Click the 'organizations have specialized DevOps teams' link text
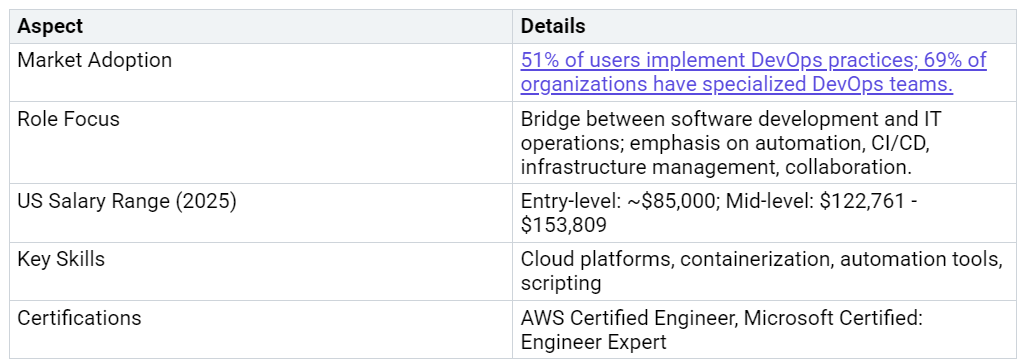The width and height of the screenshot is (1024, 361). (737, 85)
